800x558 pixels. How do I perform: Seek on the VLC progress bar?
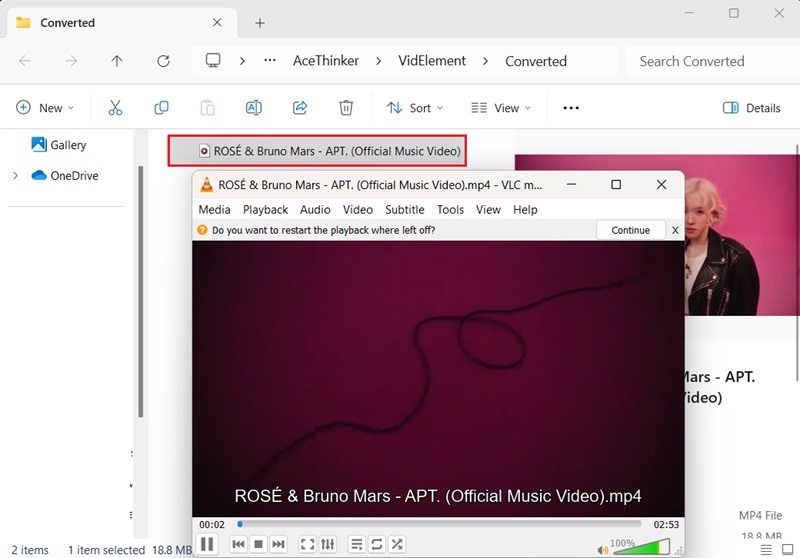[439, 524]
